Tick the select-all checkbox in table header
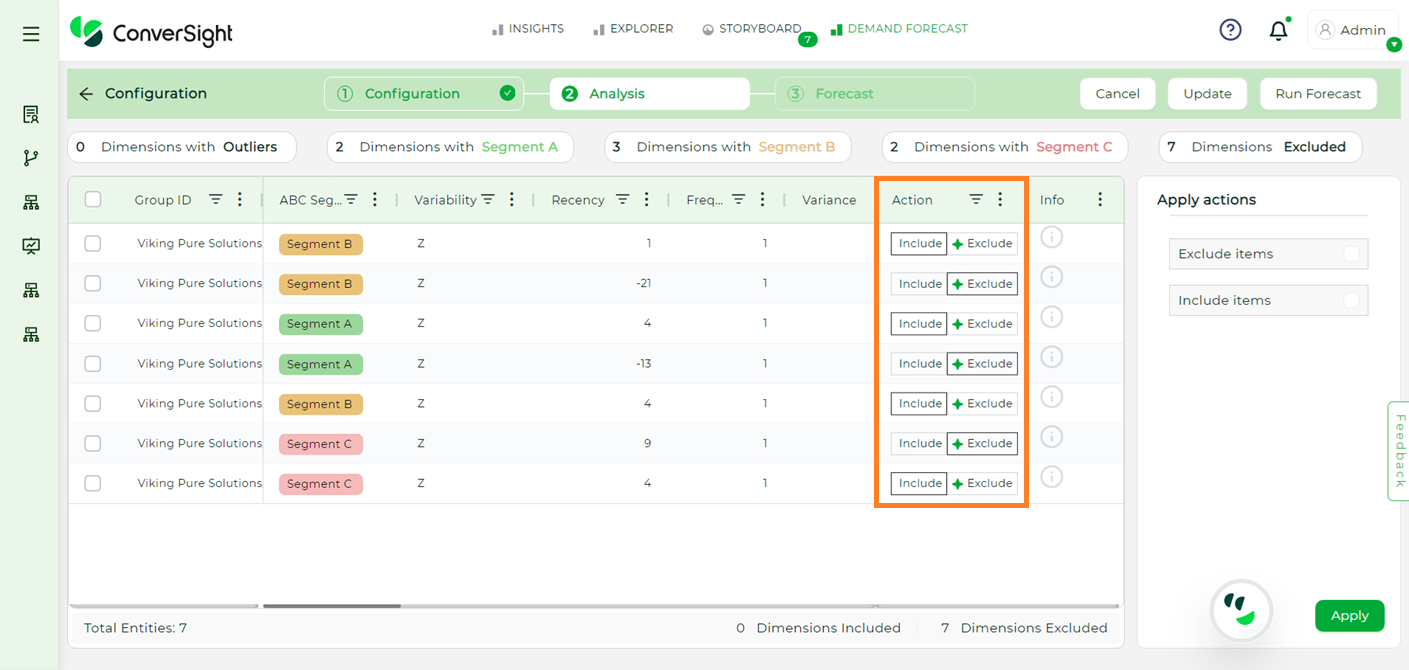Image resolution: width=1409 pixels, height=670 pixels. tap(93, 199)
